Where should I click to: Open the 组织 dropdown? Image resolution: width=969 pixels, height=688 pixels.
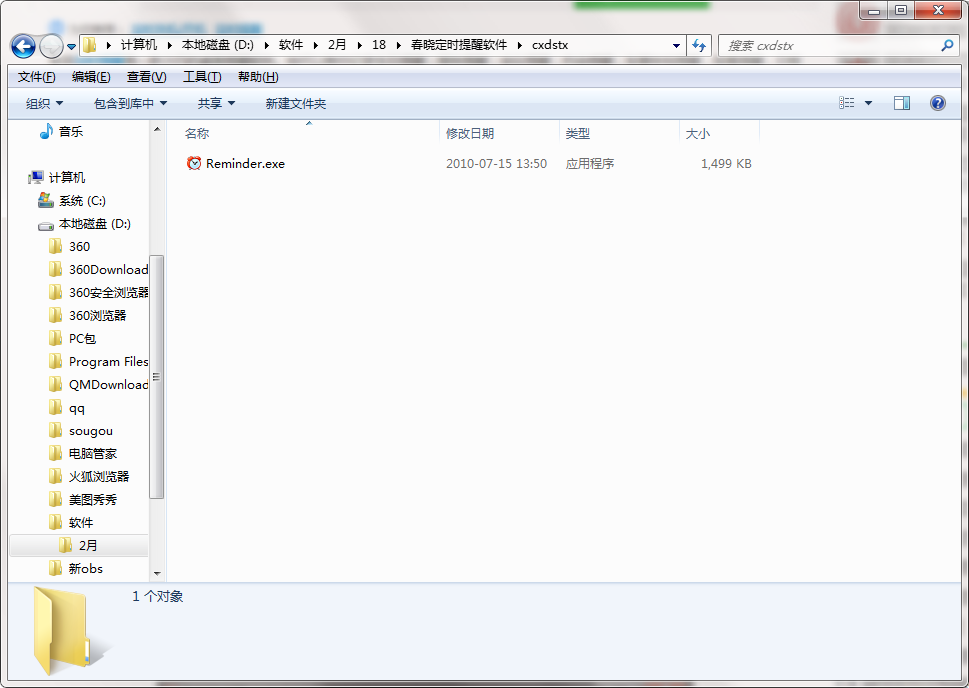44,103
